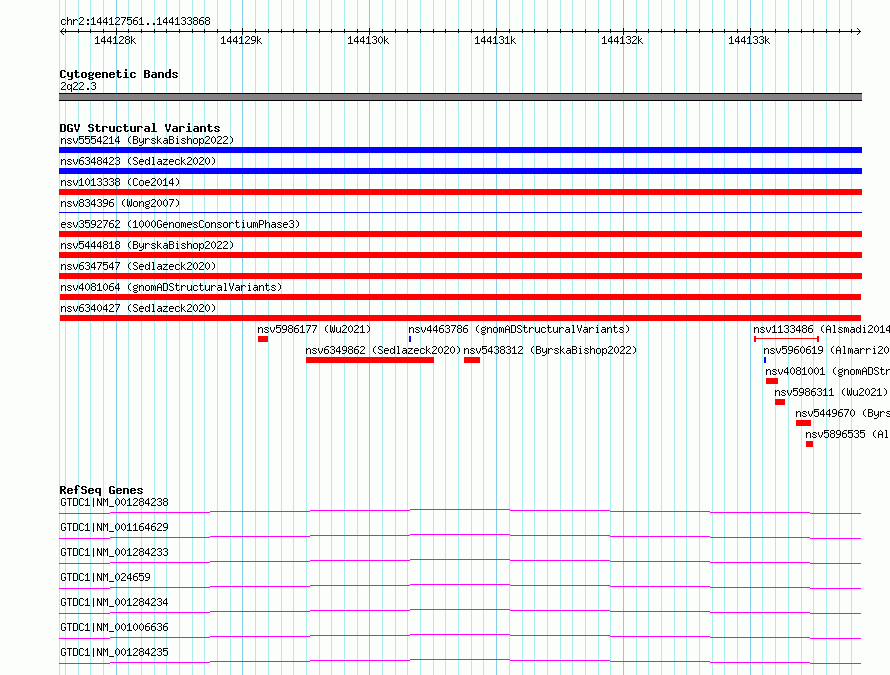Click the chr2:144127561..144133868 coordinate label
Viewport: 890px width, 675px height.
point(135,21)
